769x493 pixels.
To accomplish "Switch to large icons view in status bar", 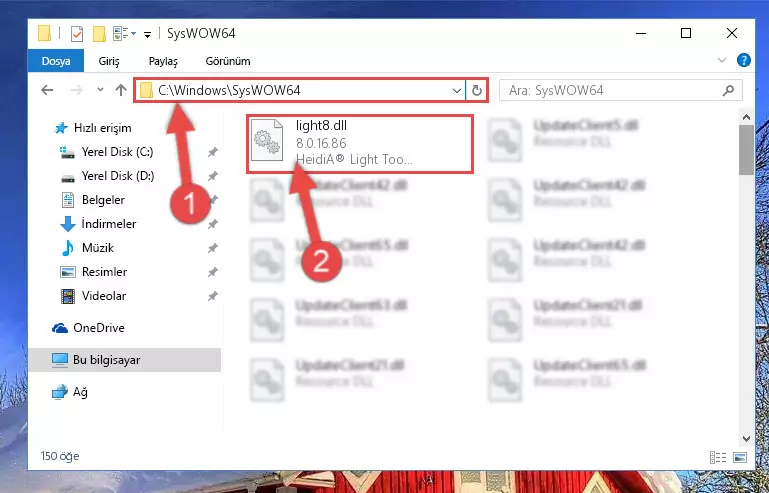I will (x=740, y=457).
